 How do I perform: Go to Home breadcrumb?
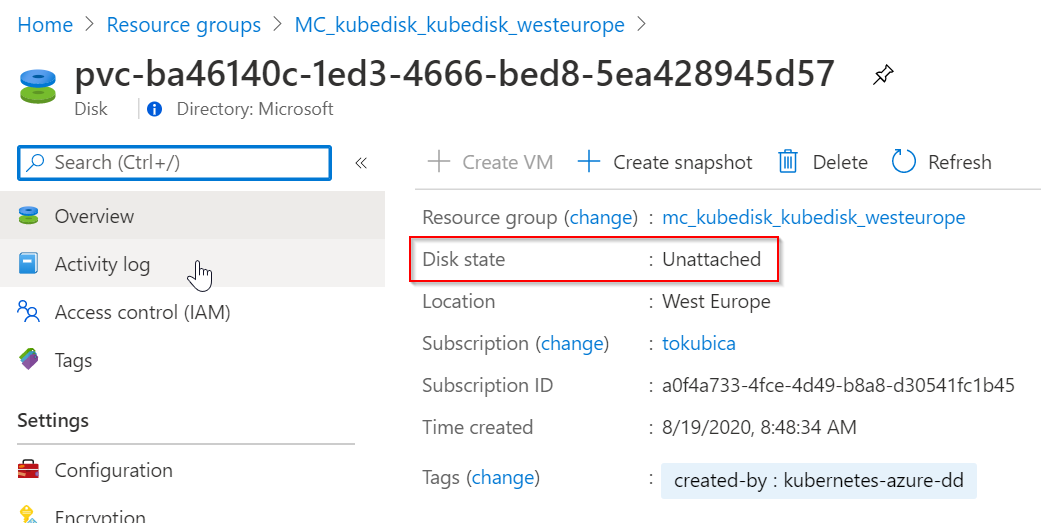point(45,25)
